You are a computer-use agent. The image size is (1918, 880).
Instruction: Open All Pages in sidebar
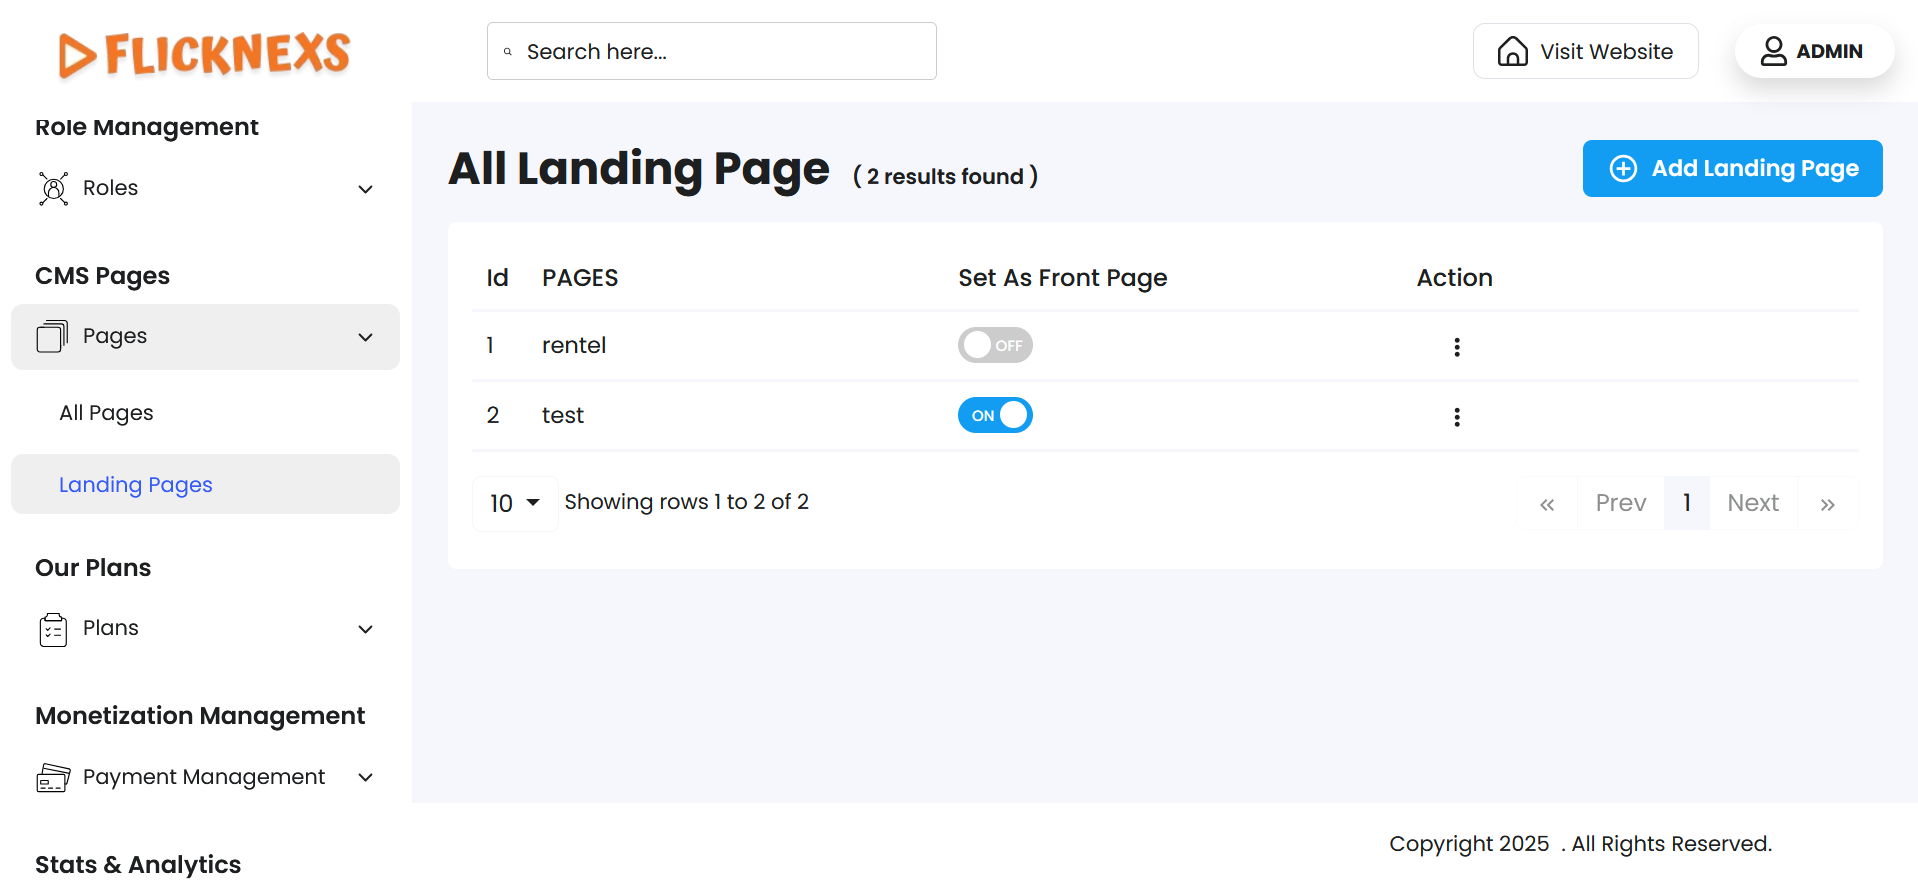[x=106, y=413]
